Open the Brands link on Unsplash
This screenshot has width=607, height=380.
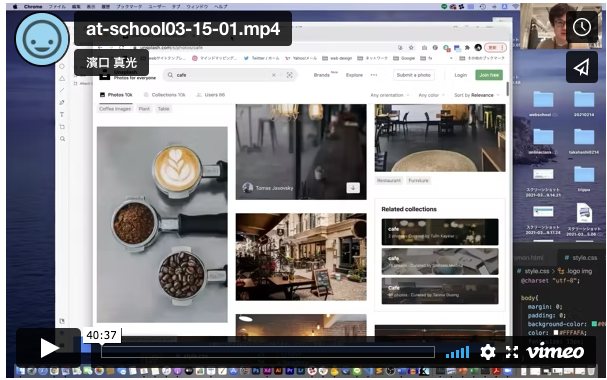tap(322, 75)
